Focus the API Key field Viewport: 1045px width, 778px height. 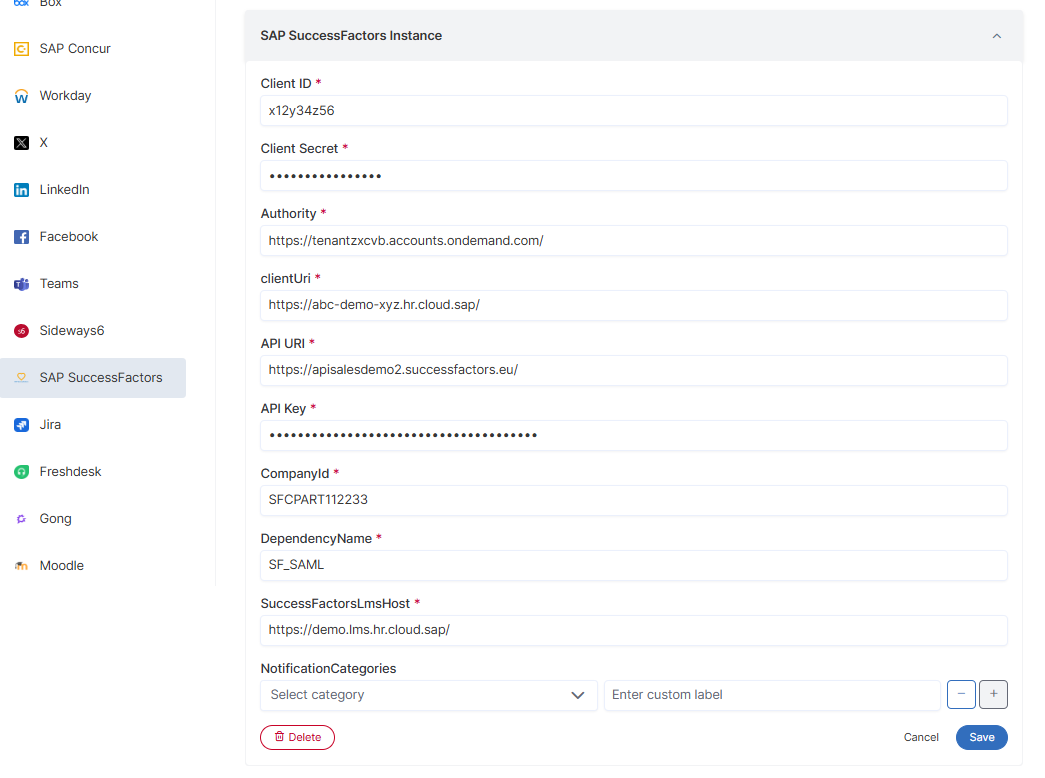(x=634, y=435)
